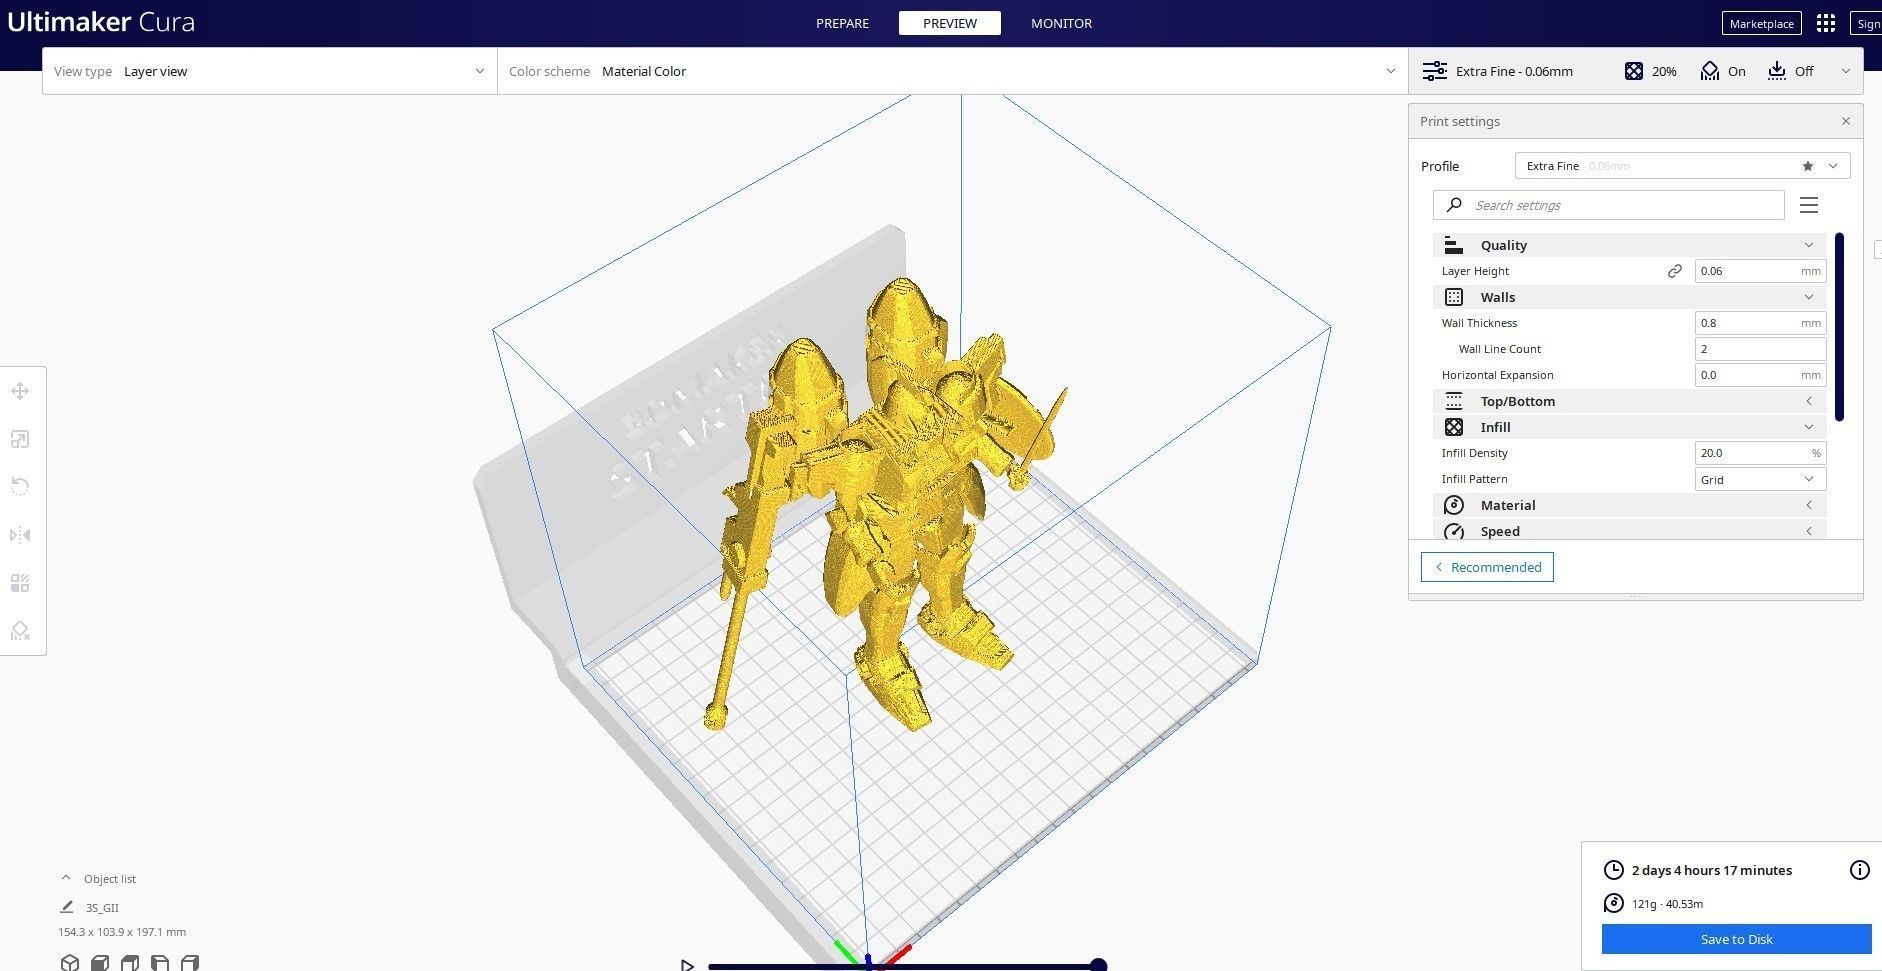Switch to the PREPARE stage
1882x971 pixels.
(x=842, y=23)
